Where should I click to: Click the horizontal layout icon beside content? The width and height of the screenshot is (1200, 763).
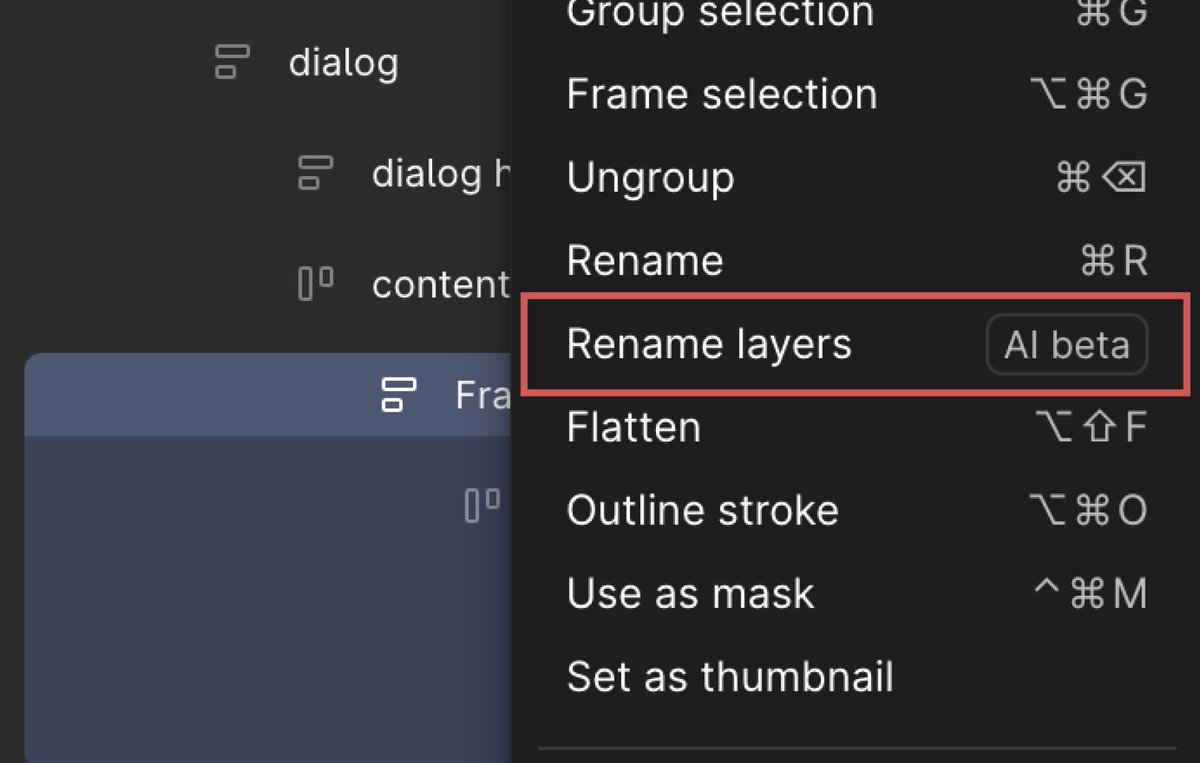315,285
